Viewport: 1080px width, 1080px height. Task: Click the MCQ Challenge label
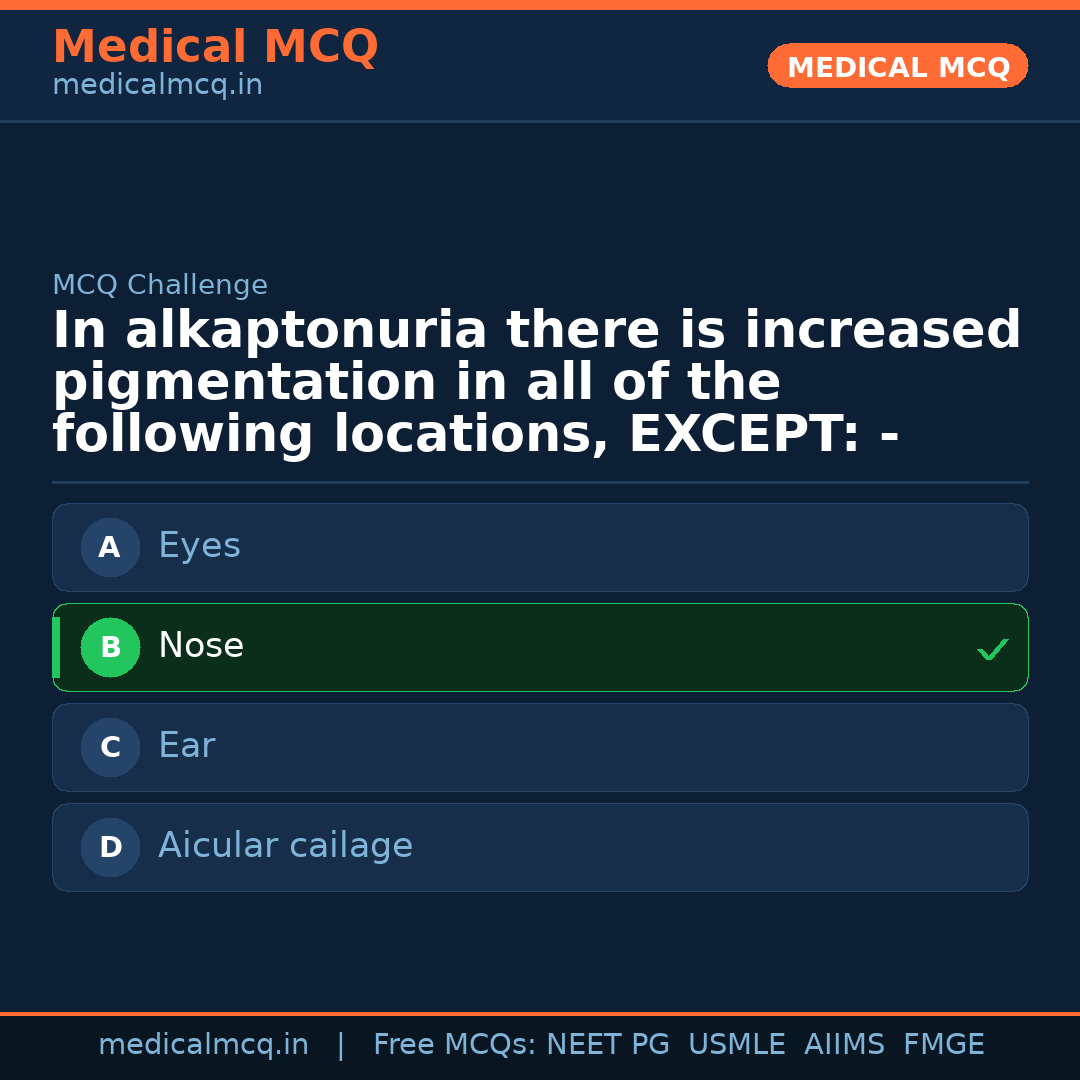coord(160,285)
